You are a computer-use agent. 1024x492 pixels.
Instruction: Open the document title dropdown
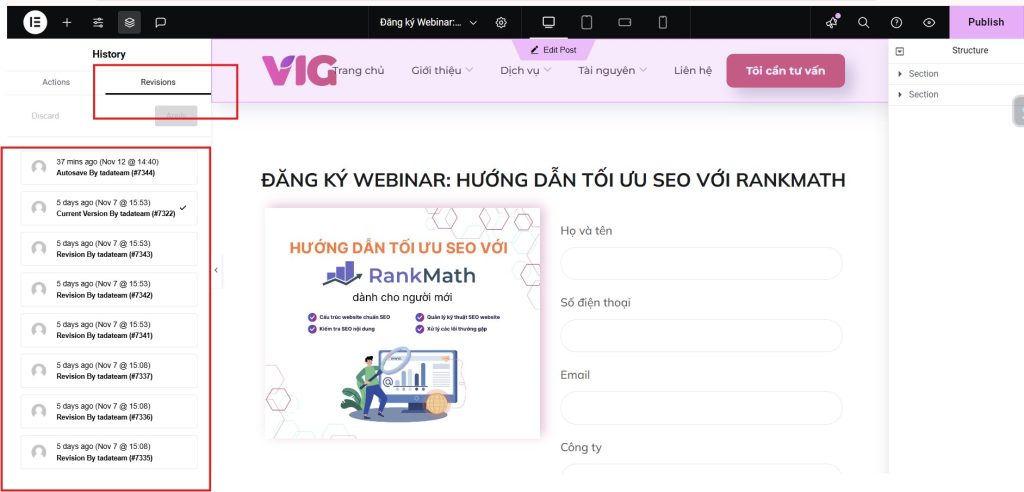point(428,22)
